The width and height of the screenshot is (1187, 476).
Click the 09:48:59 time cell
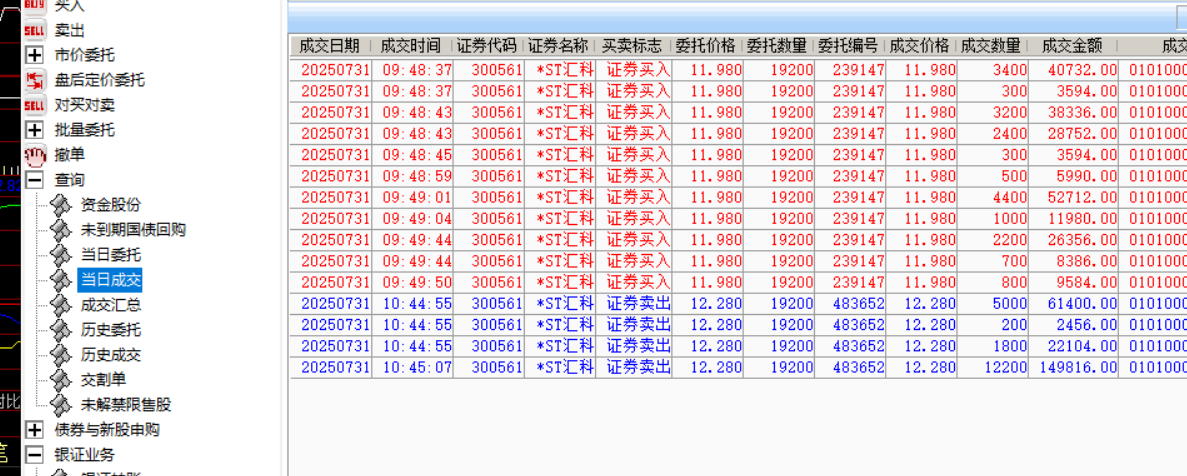[413, 176]
